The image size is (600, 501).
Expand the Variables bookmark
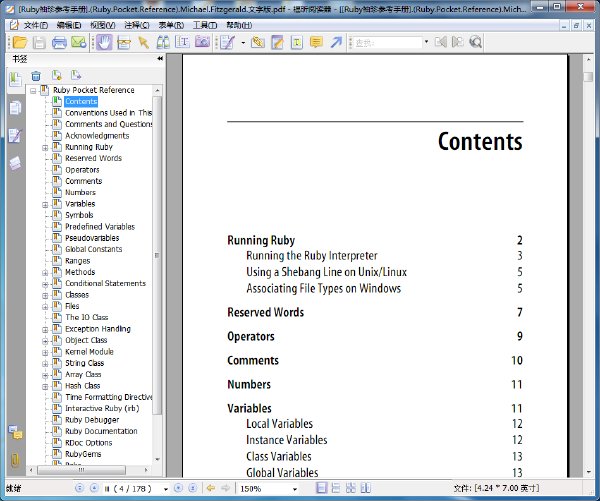45,205
